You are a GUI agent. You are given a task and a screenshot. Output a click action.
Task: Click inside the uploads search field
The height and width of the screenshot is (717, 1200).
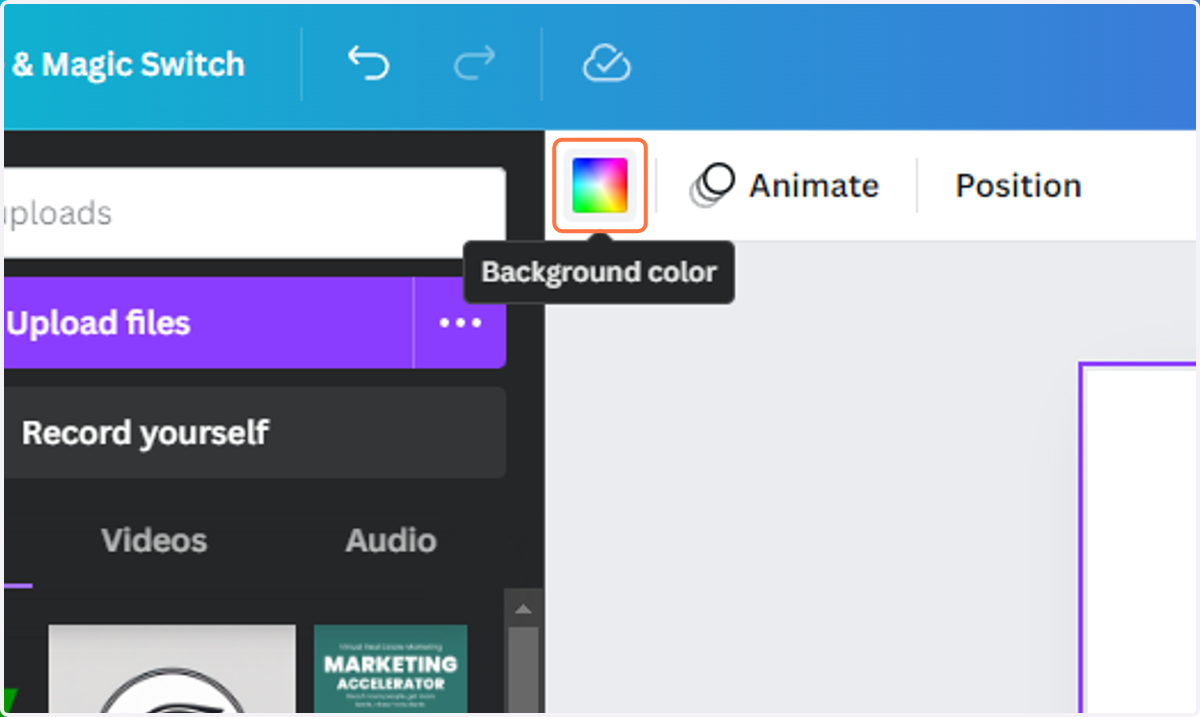coord(253,213)
